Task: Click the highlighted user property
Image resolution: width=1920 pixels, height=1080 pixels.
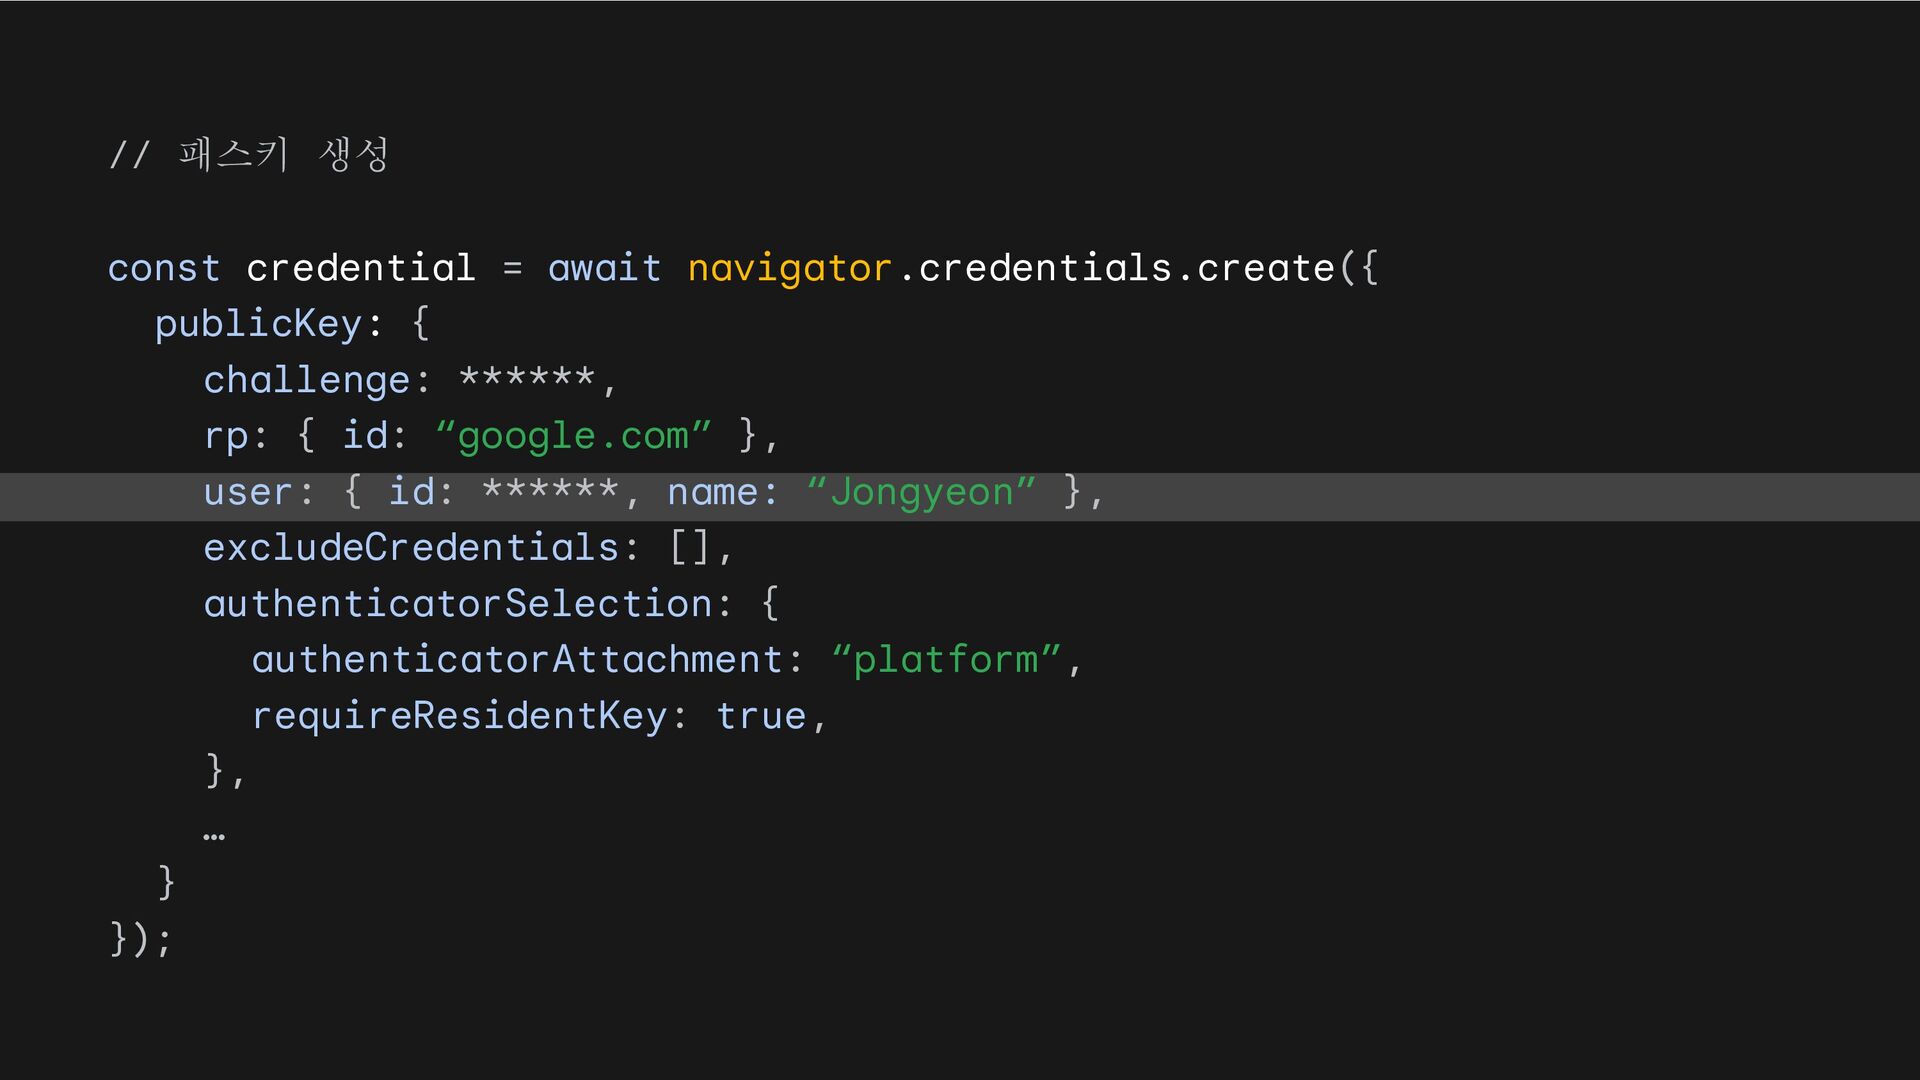Action: point(248,493)
